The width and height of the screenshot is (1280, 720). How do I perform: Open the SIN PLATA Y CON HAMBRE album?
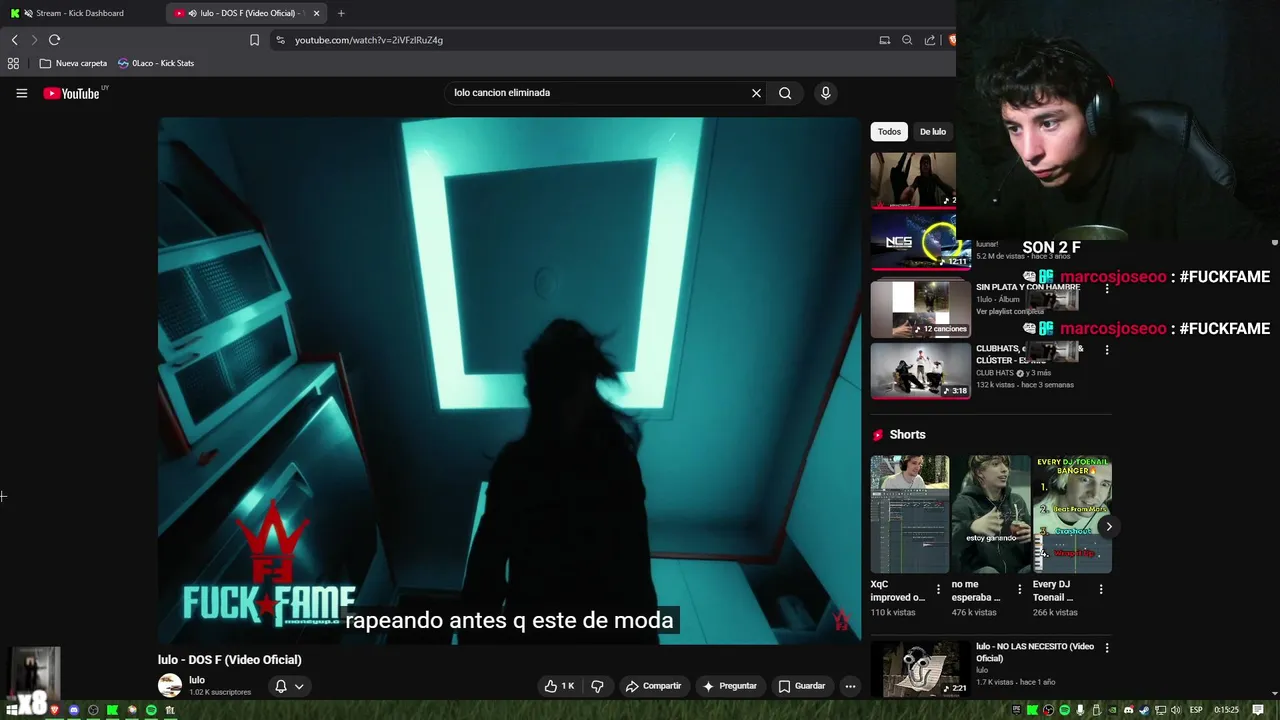(x=1027, y=287)
